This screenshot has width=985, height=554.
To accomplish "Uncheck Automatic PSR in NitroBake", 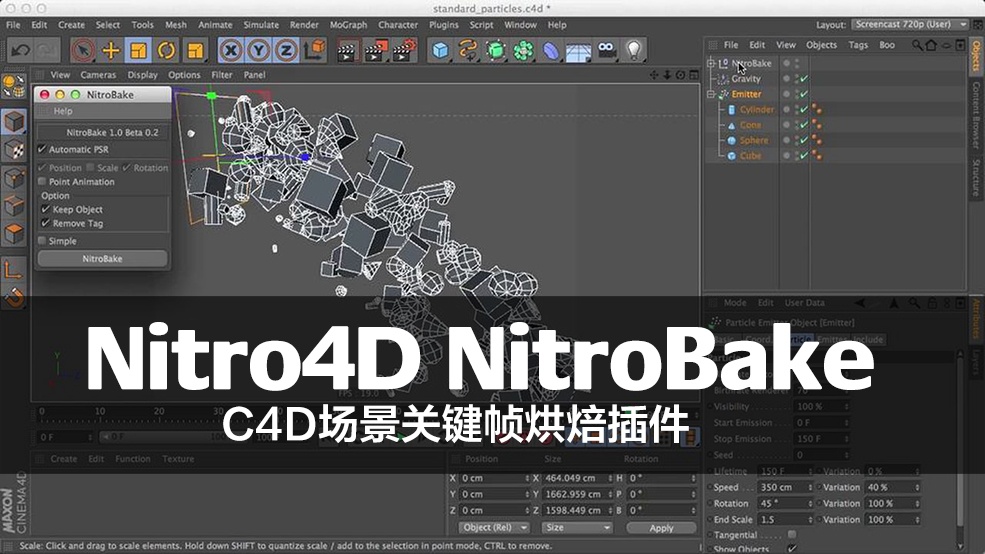I will click(x=42, y=149).
